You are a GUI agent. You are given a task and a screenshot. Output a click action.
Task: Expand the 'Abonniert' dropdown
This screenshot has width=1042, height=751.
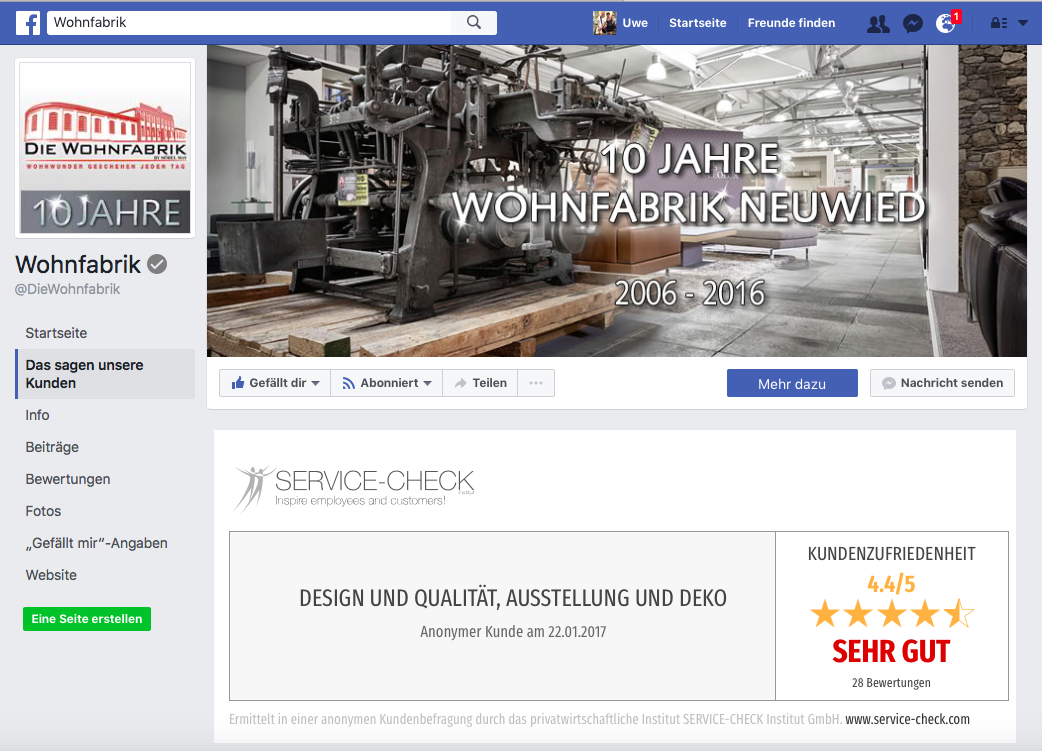pyautogui.click(x=386, y=383)
